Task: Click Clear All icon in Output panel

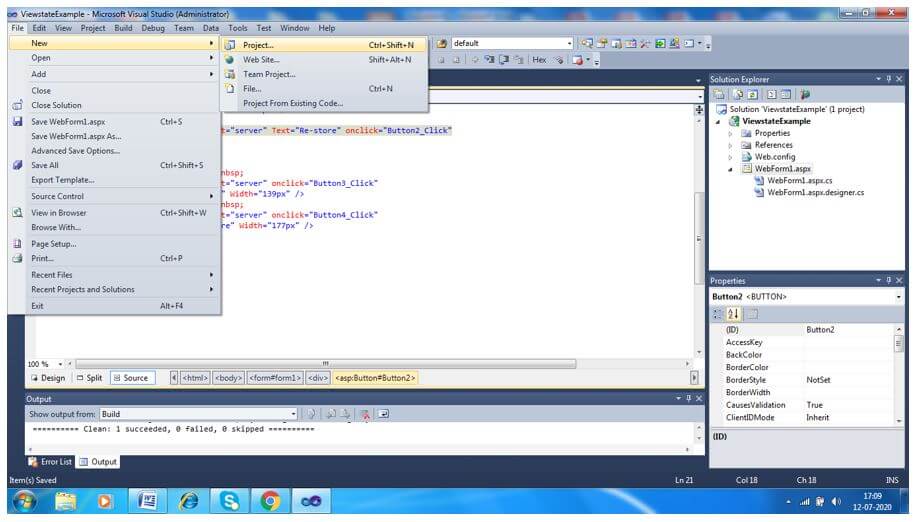Action: [365, 414]
